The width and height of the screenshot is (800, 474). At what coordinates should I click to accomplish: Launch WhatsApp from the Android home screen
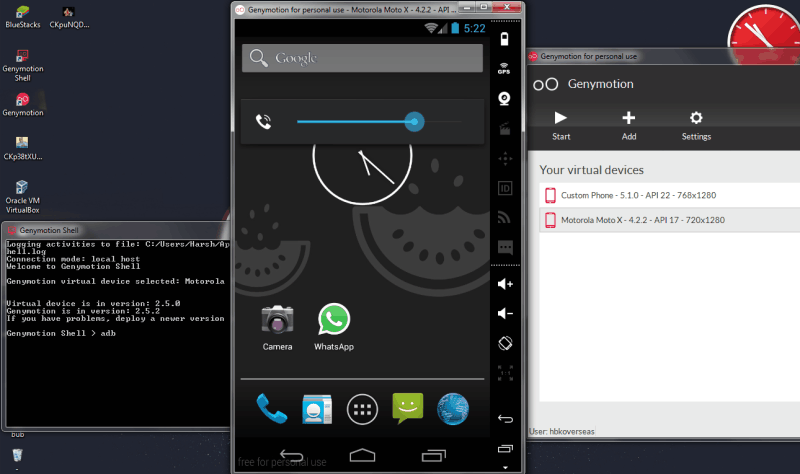pos(334,327)
